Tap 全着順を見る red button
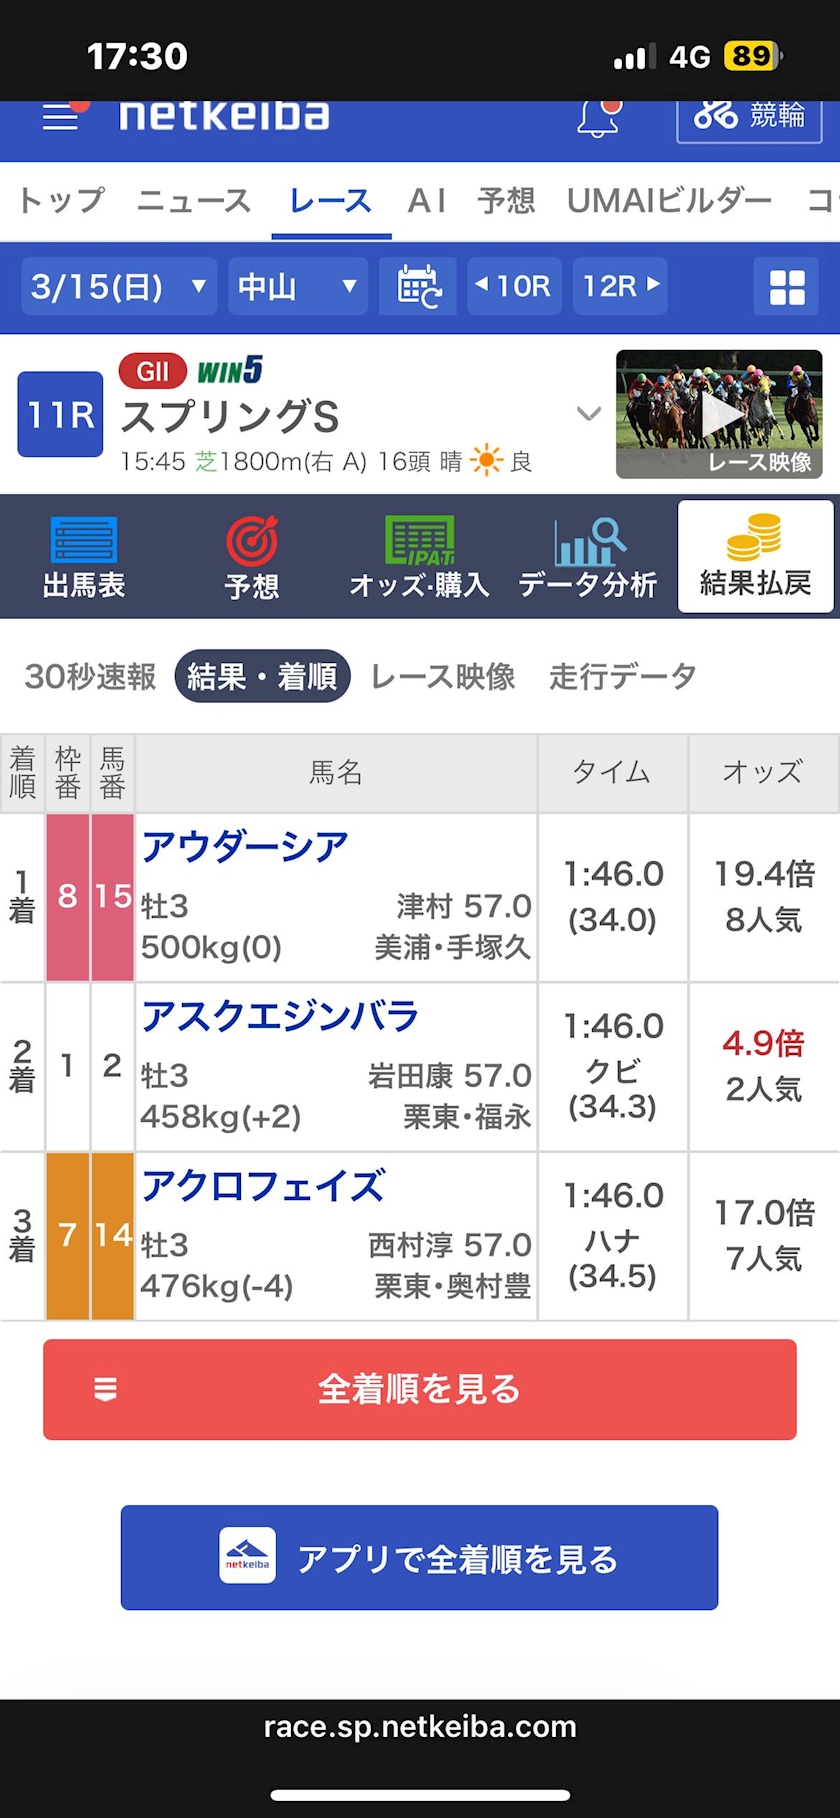This screenshot has width=840, height=1818. [419, 1389]
